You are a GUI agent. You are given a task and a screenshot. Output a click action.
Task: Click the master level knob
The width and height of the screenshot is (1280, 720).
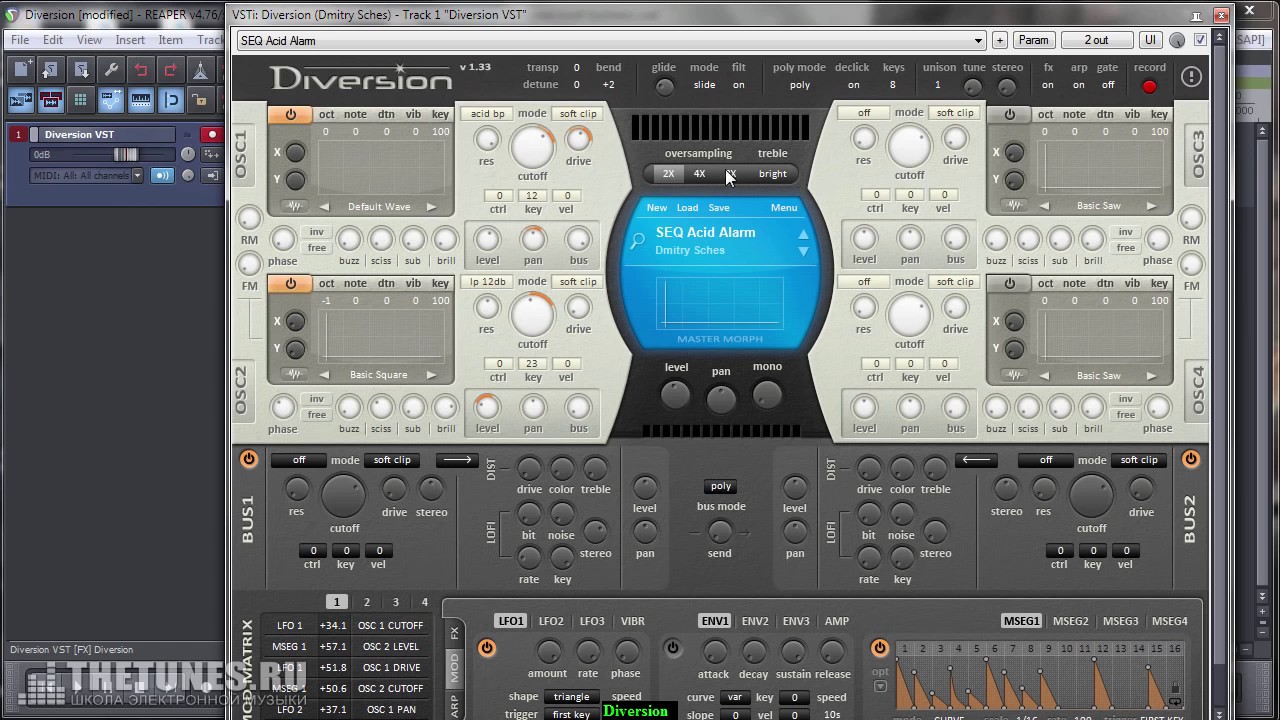pos(676,394)
